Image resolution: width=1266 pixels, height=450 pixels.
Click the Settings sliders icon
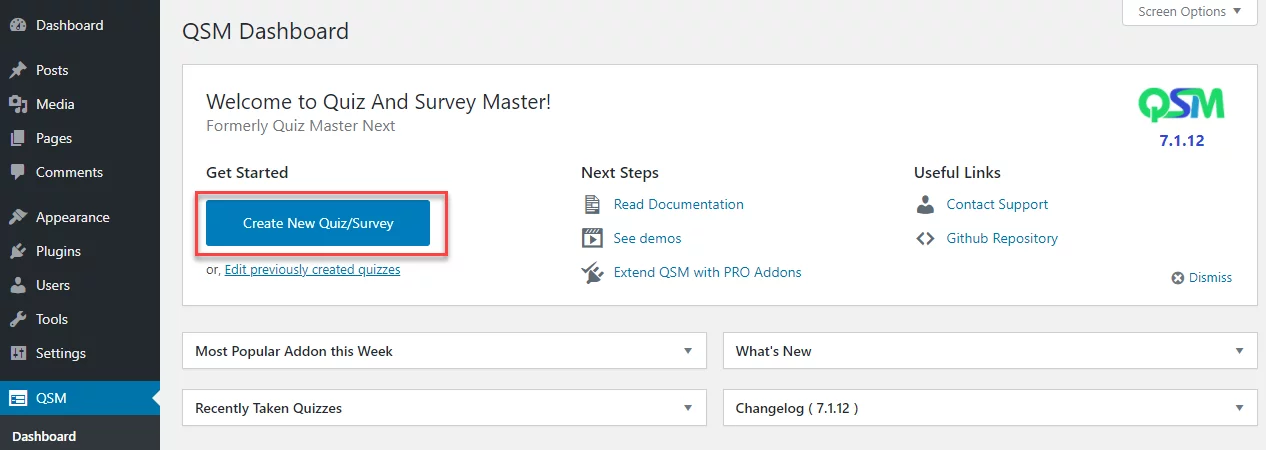click(18, 353)
